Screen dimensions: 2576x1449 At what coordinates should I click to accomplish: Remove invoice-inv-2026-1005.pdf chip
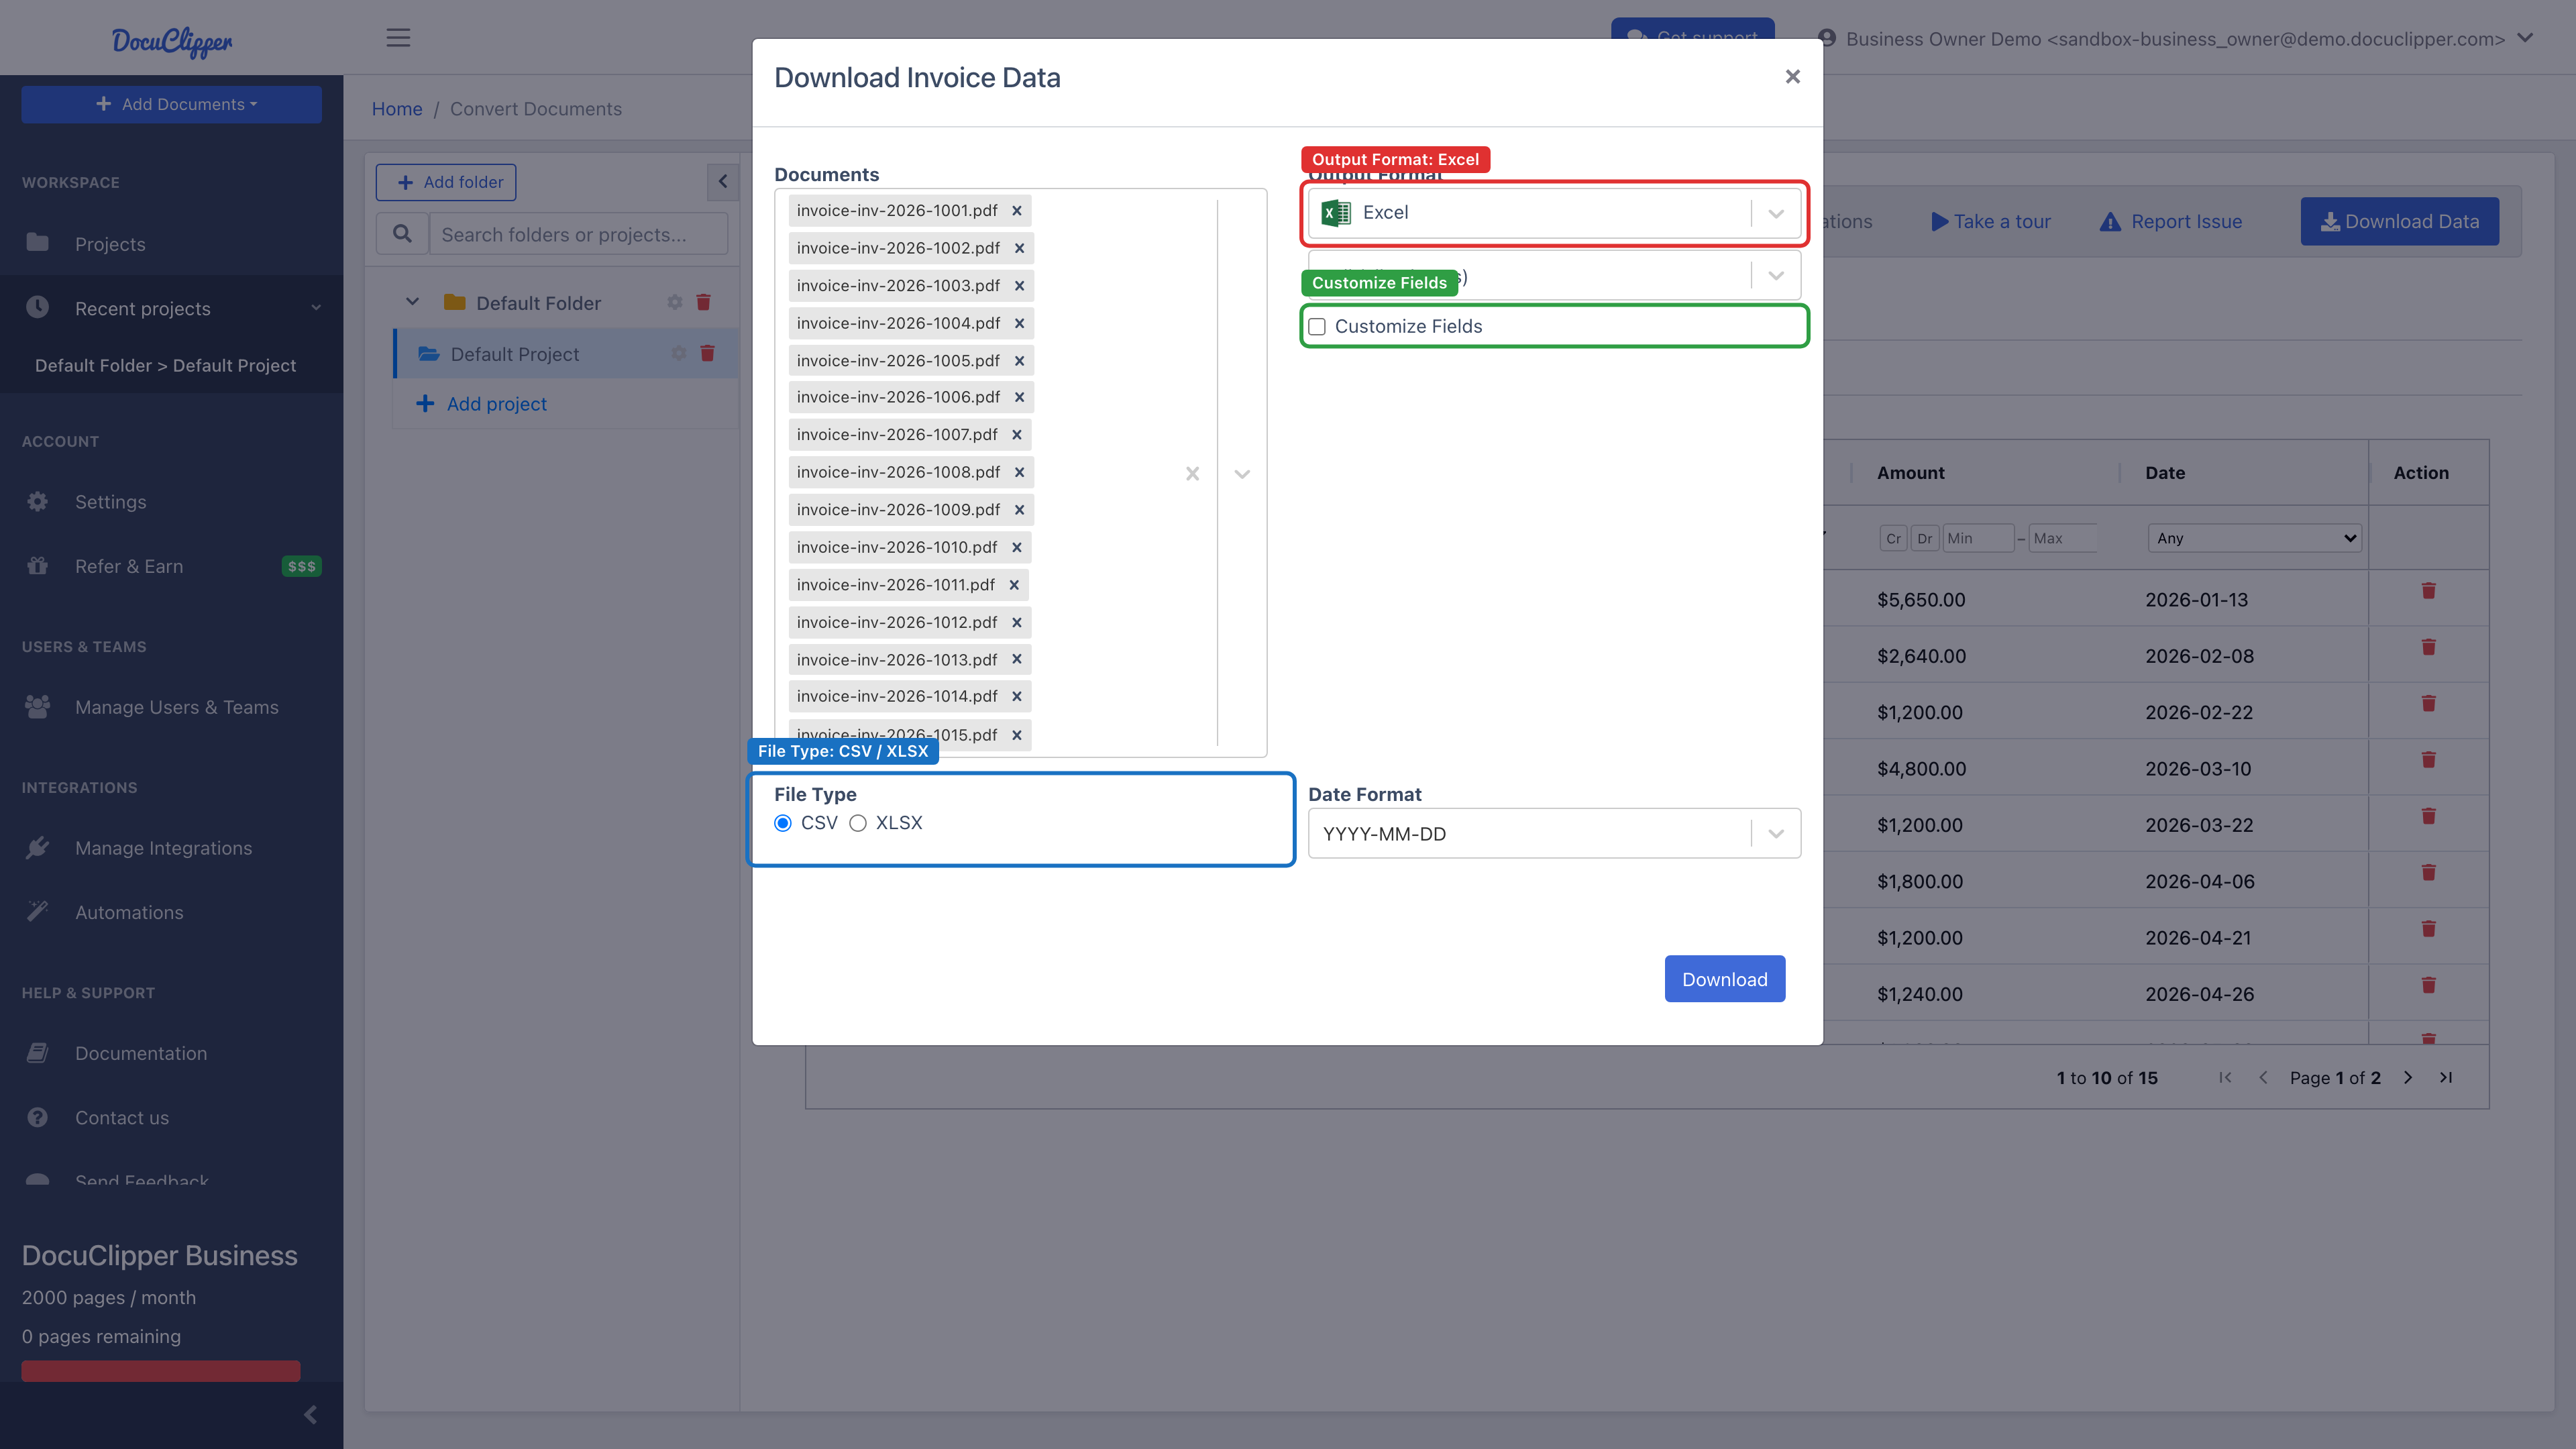1019,361
